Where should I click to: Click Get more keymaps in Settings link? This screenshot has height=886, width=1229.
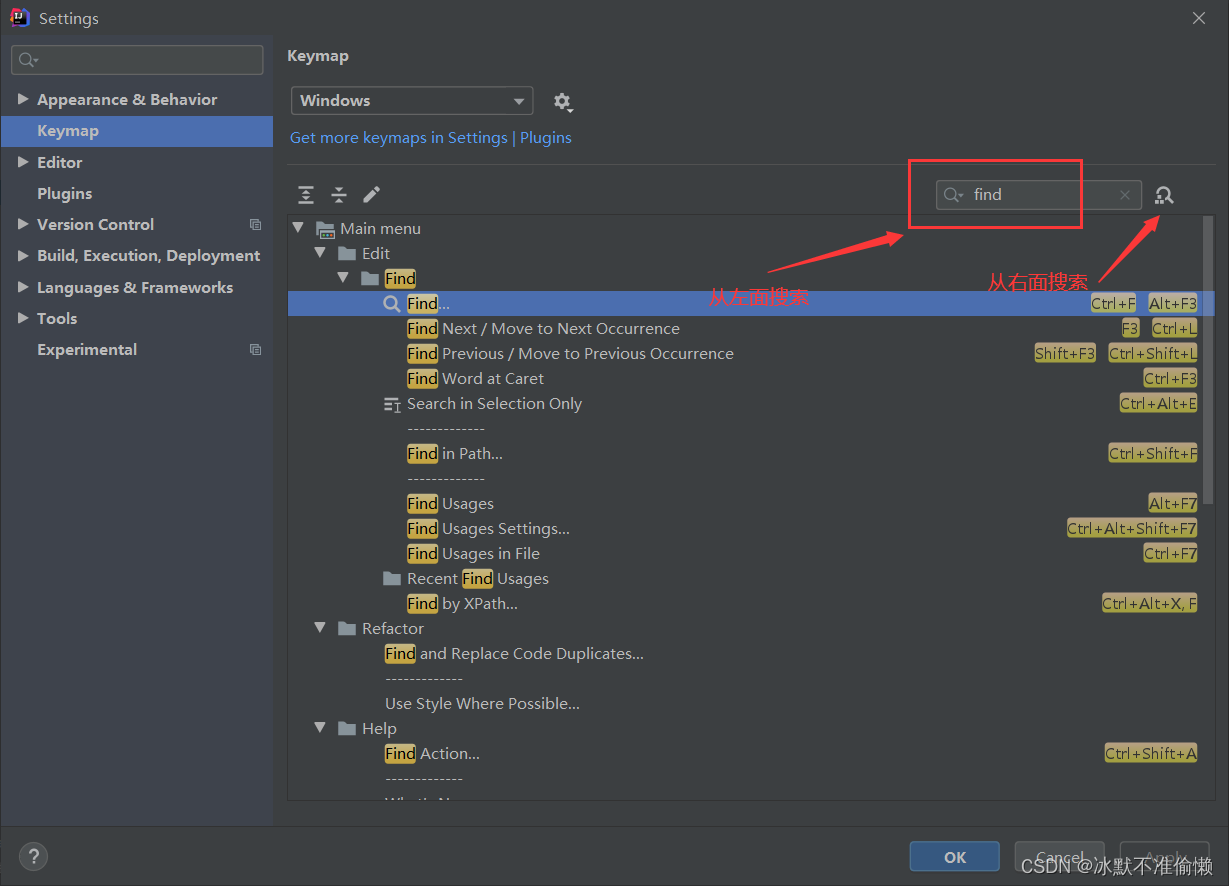tap(399, 138)
